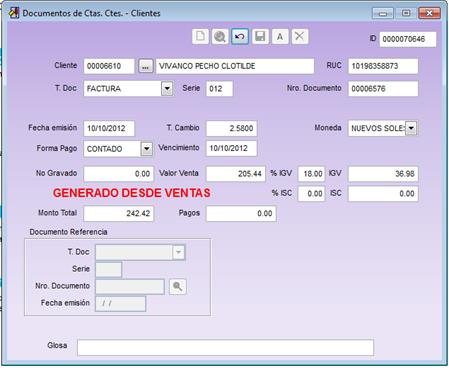Focus the % ISC field
449x368 pixels.
311,194
